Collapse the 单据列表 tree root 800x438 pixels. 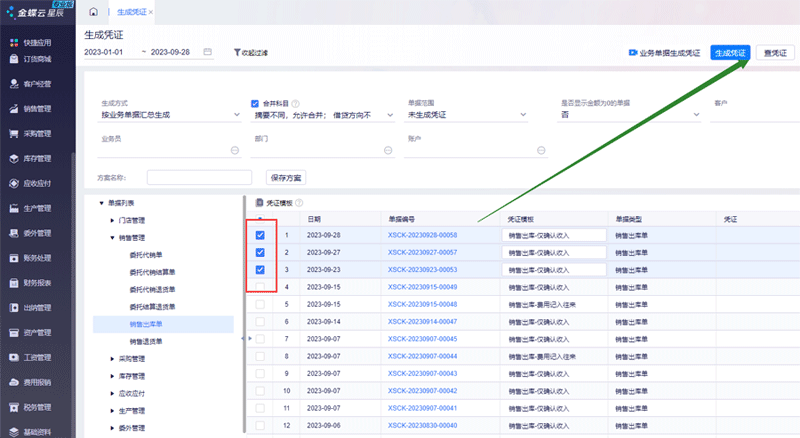pos(102,203)
